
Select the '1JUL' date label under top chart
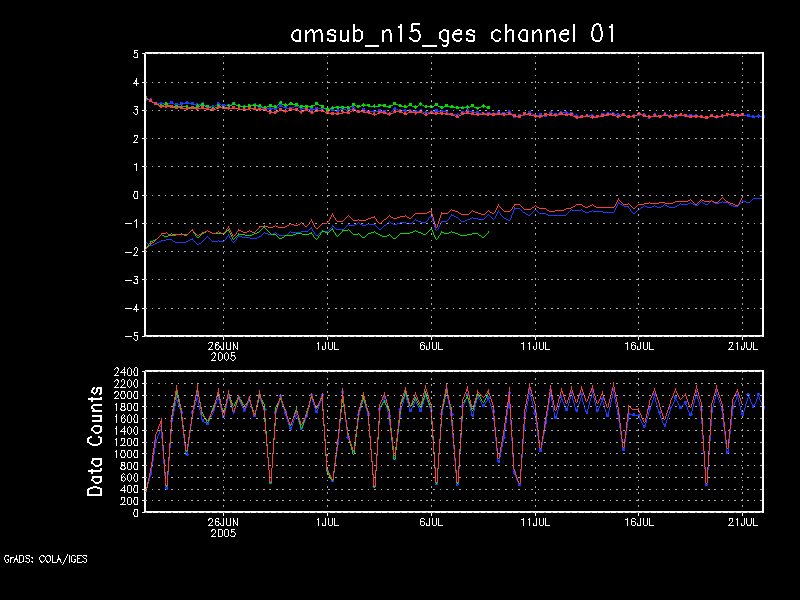click(326, 345)
